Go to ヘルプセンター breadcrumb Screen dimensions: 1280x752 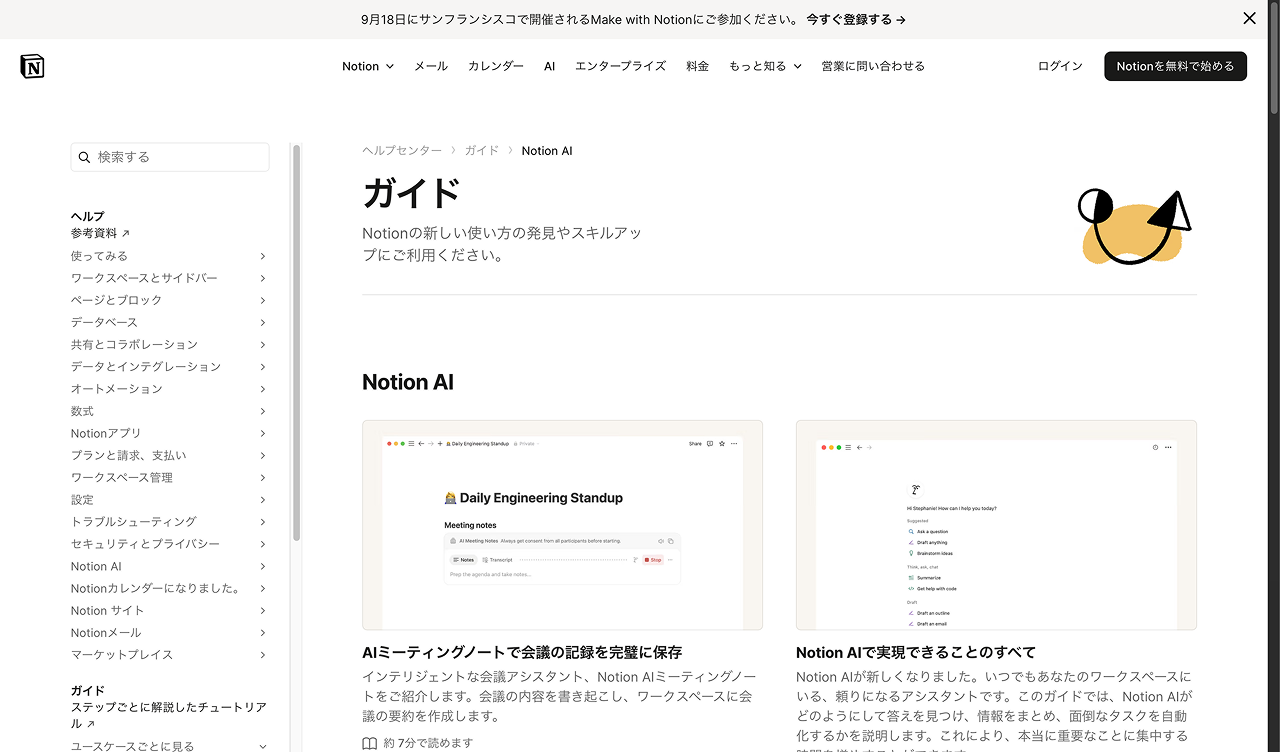coord(402,150)
